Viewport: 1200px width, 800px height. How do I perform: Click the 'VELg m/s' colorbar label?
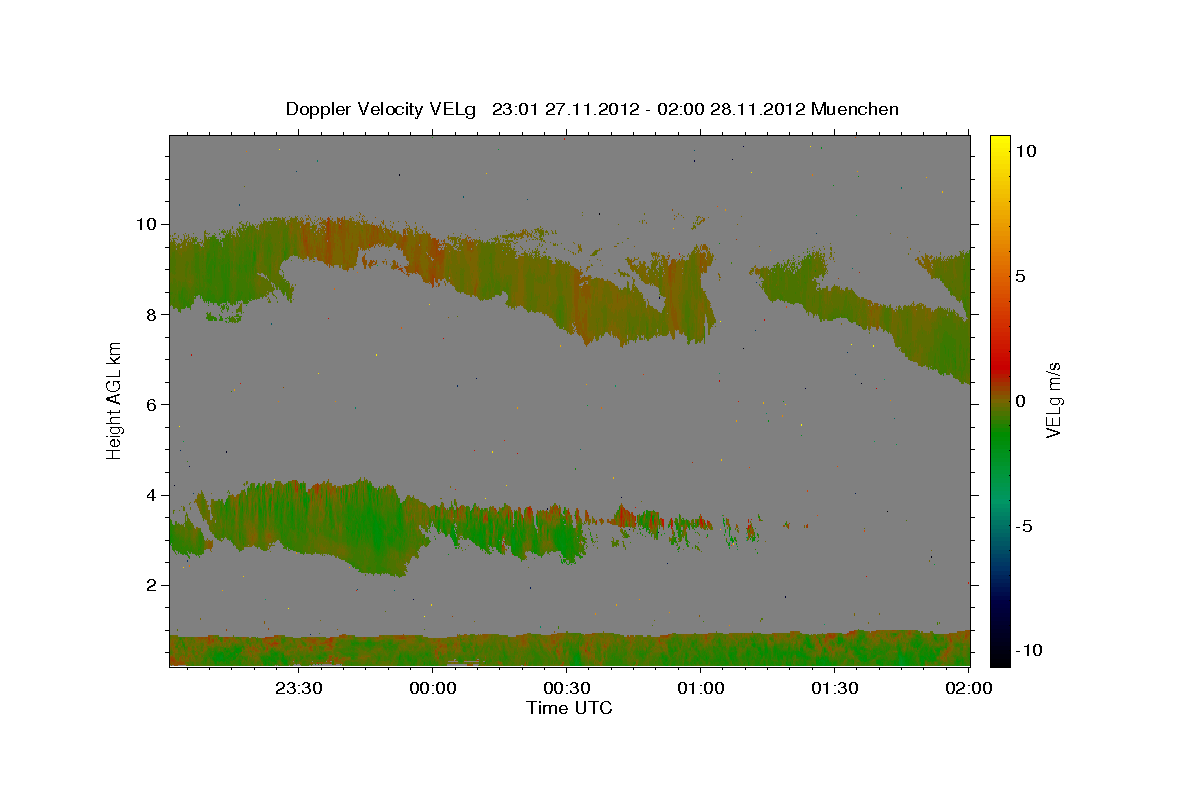tap(1053, 400)
